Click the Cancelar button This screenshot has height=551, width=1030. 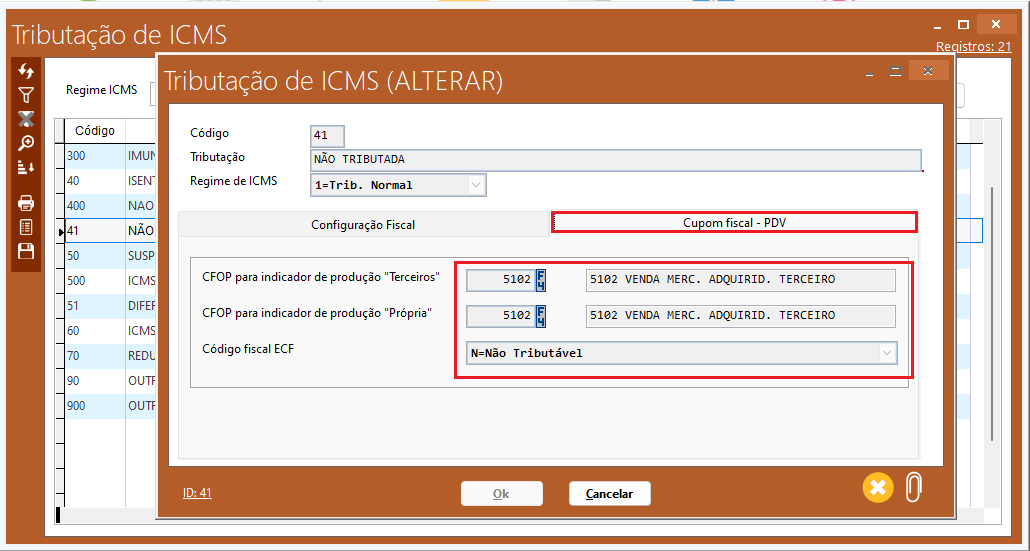[x=609, y=494]
